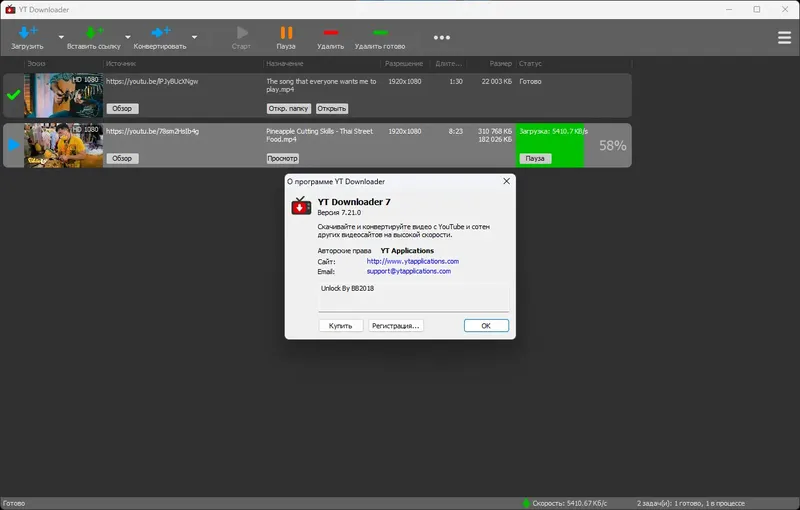This screenshot has width=800, height=510.
Task: Click the Просмотр button
Action: [x=283, y=159]
